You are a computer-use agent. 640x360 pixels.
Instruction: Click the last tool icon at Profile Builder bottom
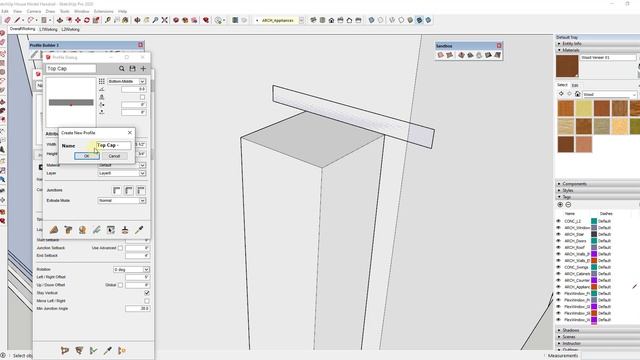122,350
